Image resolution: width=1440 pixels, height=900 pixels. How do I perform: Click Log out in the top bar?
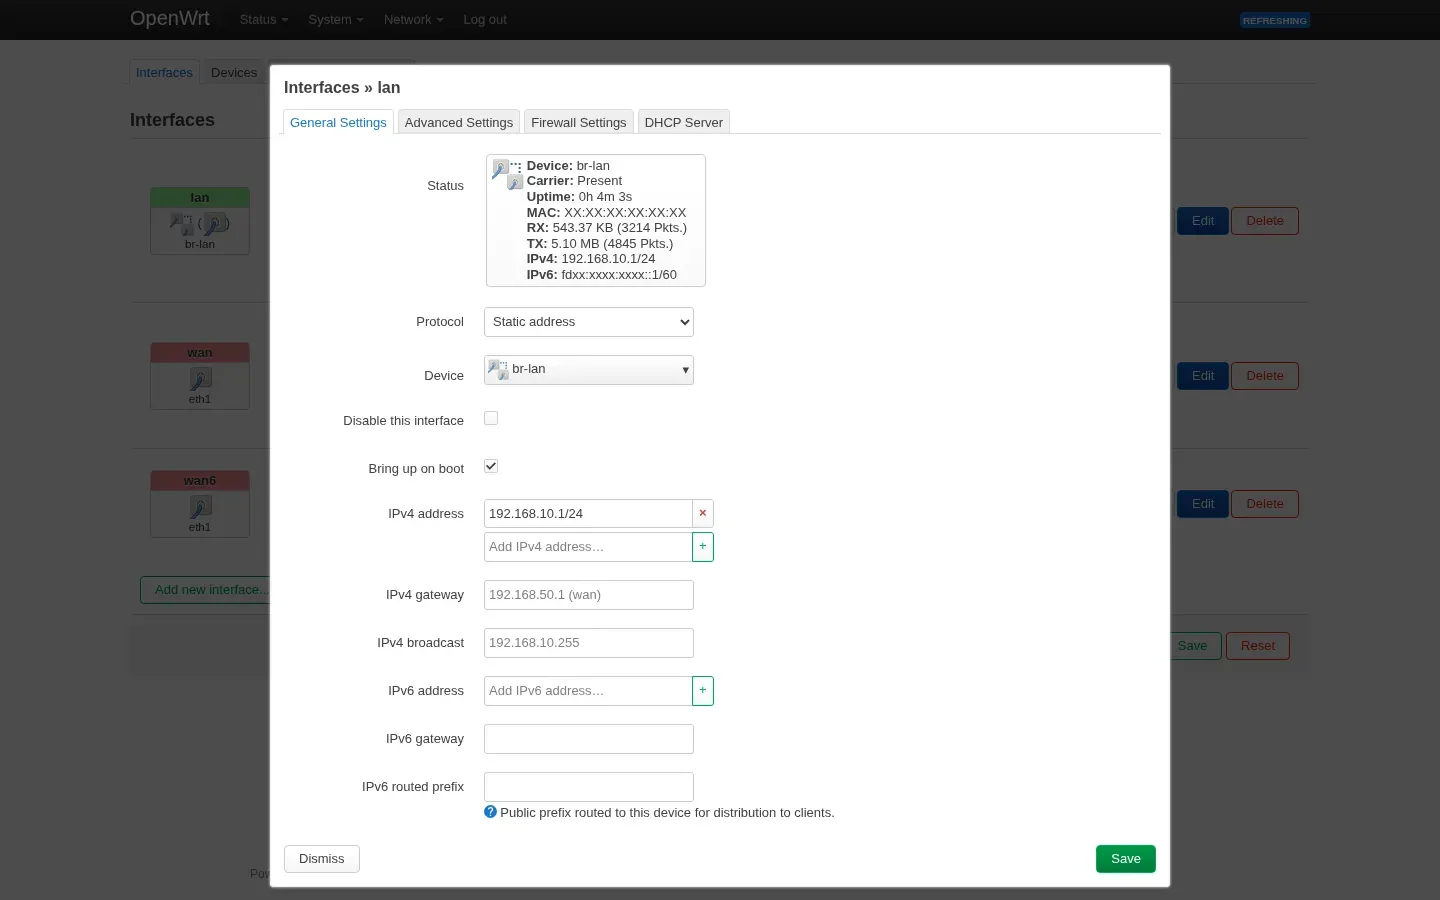tap(485, 19)
